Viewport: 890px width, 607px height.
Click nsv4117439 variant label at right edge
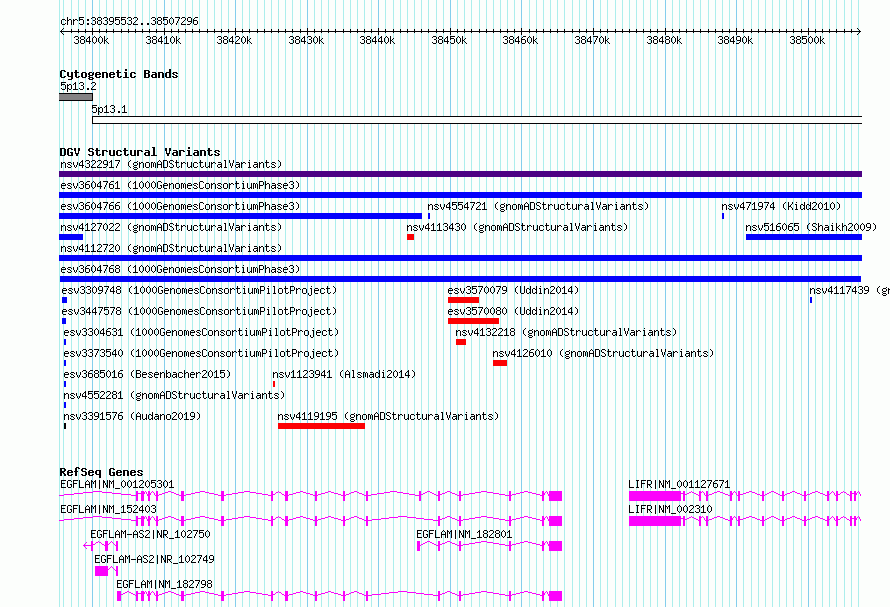849,290
